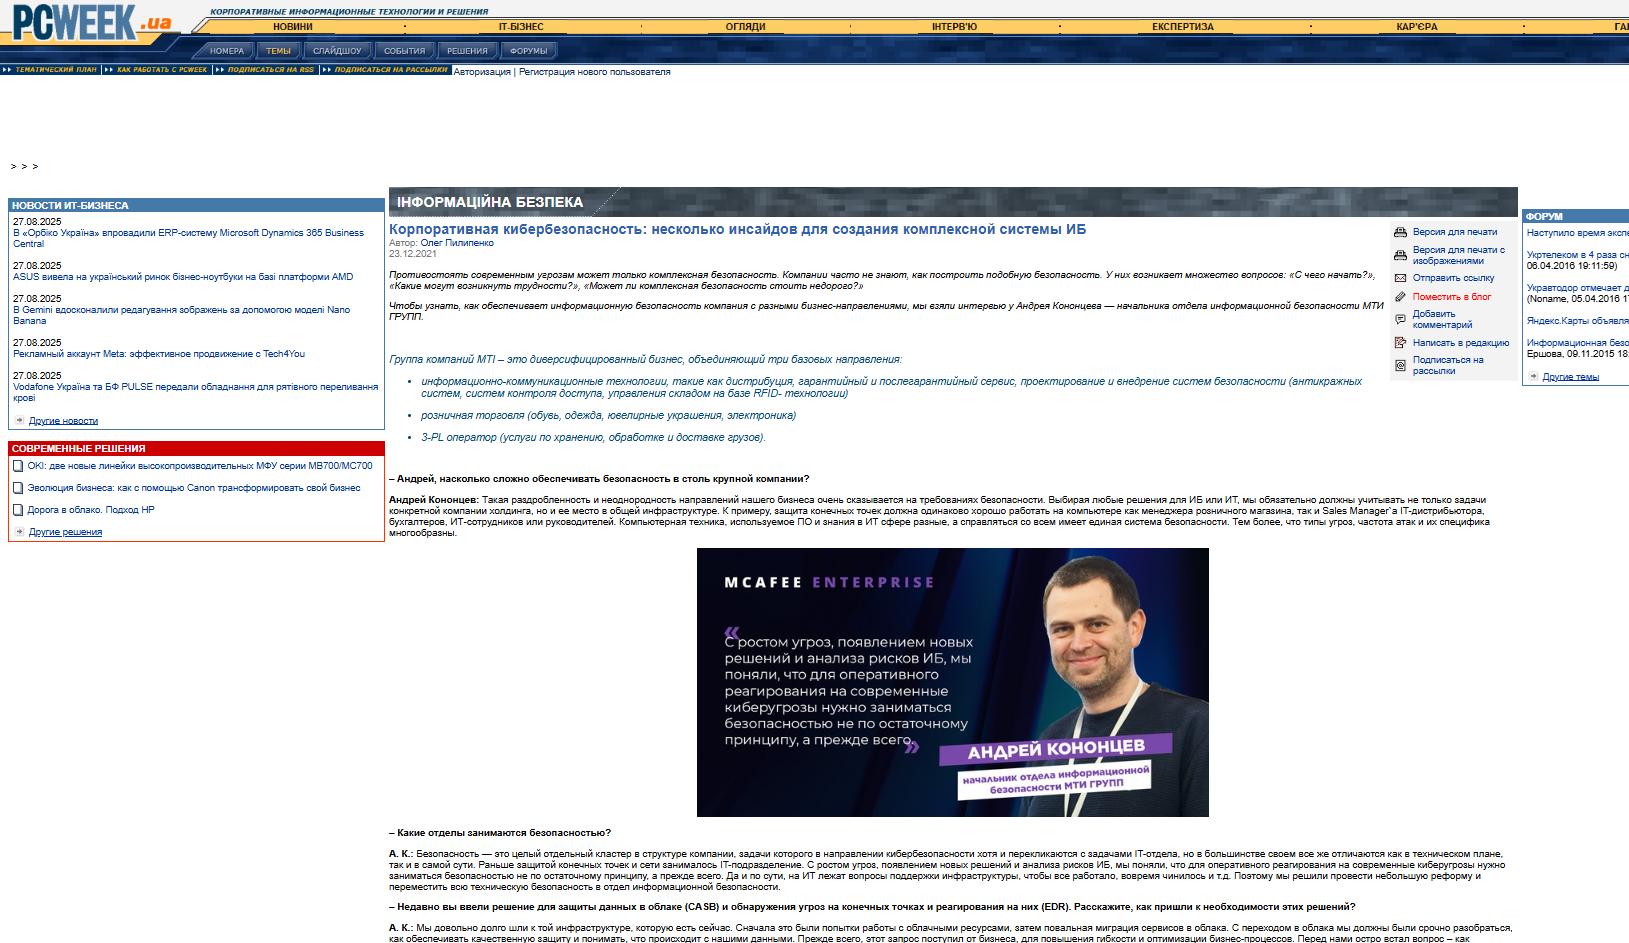Screen dimensions: 1629x943
Task: Open OKI MB700/MC700 МФУ article
Action: [x=200, y=466]
